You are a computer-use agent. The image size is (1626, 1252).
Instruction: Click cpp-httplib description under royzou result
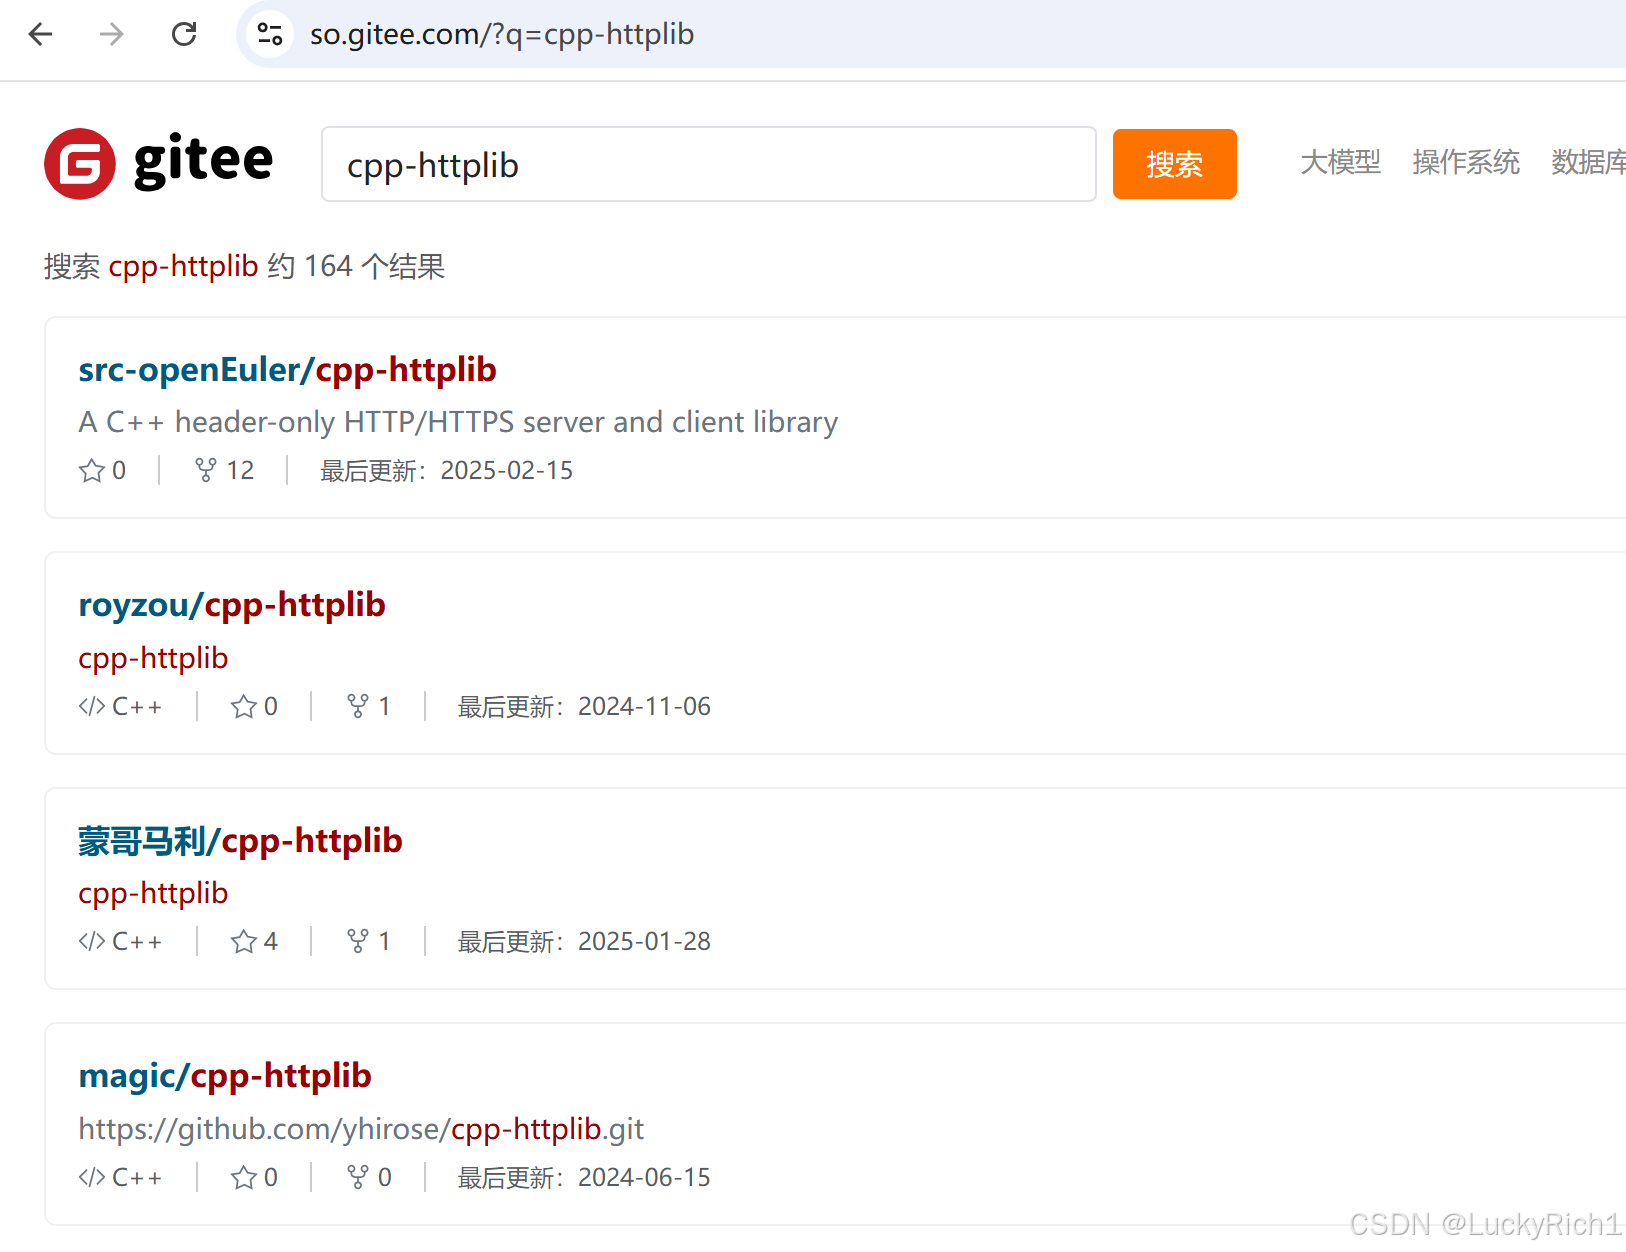click(x=153, y=658)
